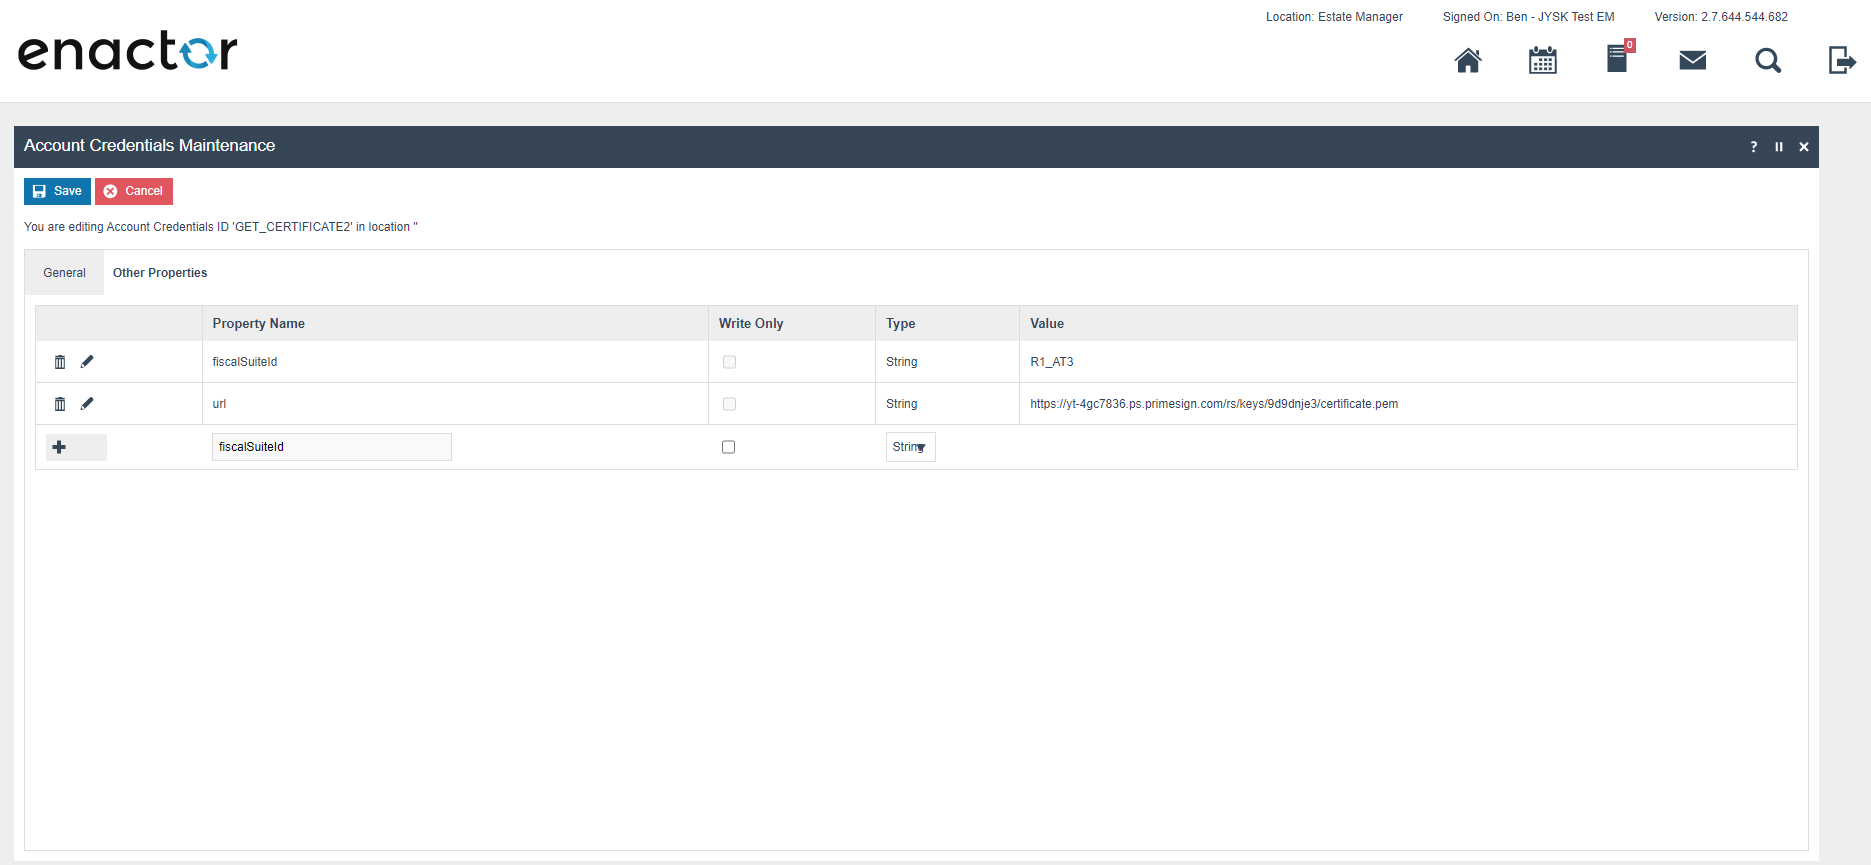This screenshot has width=1871, height=865.
Task: Cancel editing account credentials
Action: pyautogui.click(x=134, y=191)
